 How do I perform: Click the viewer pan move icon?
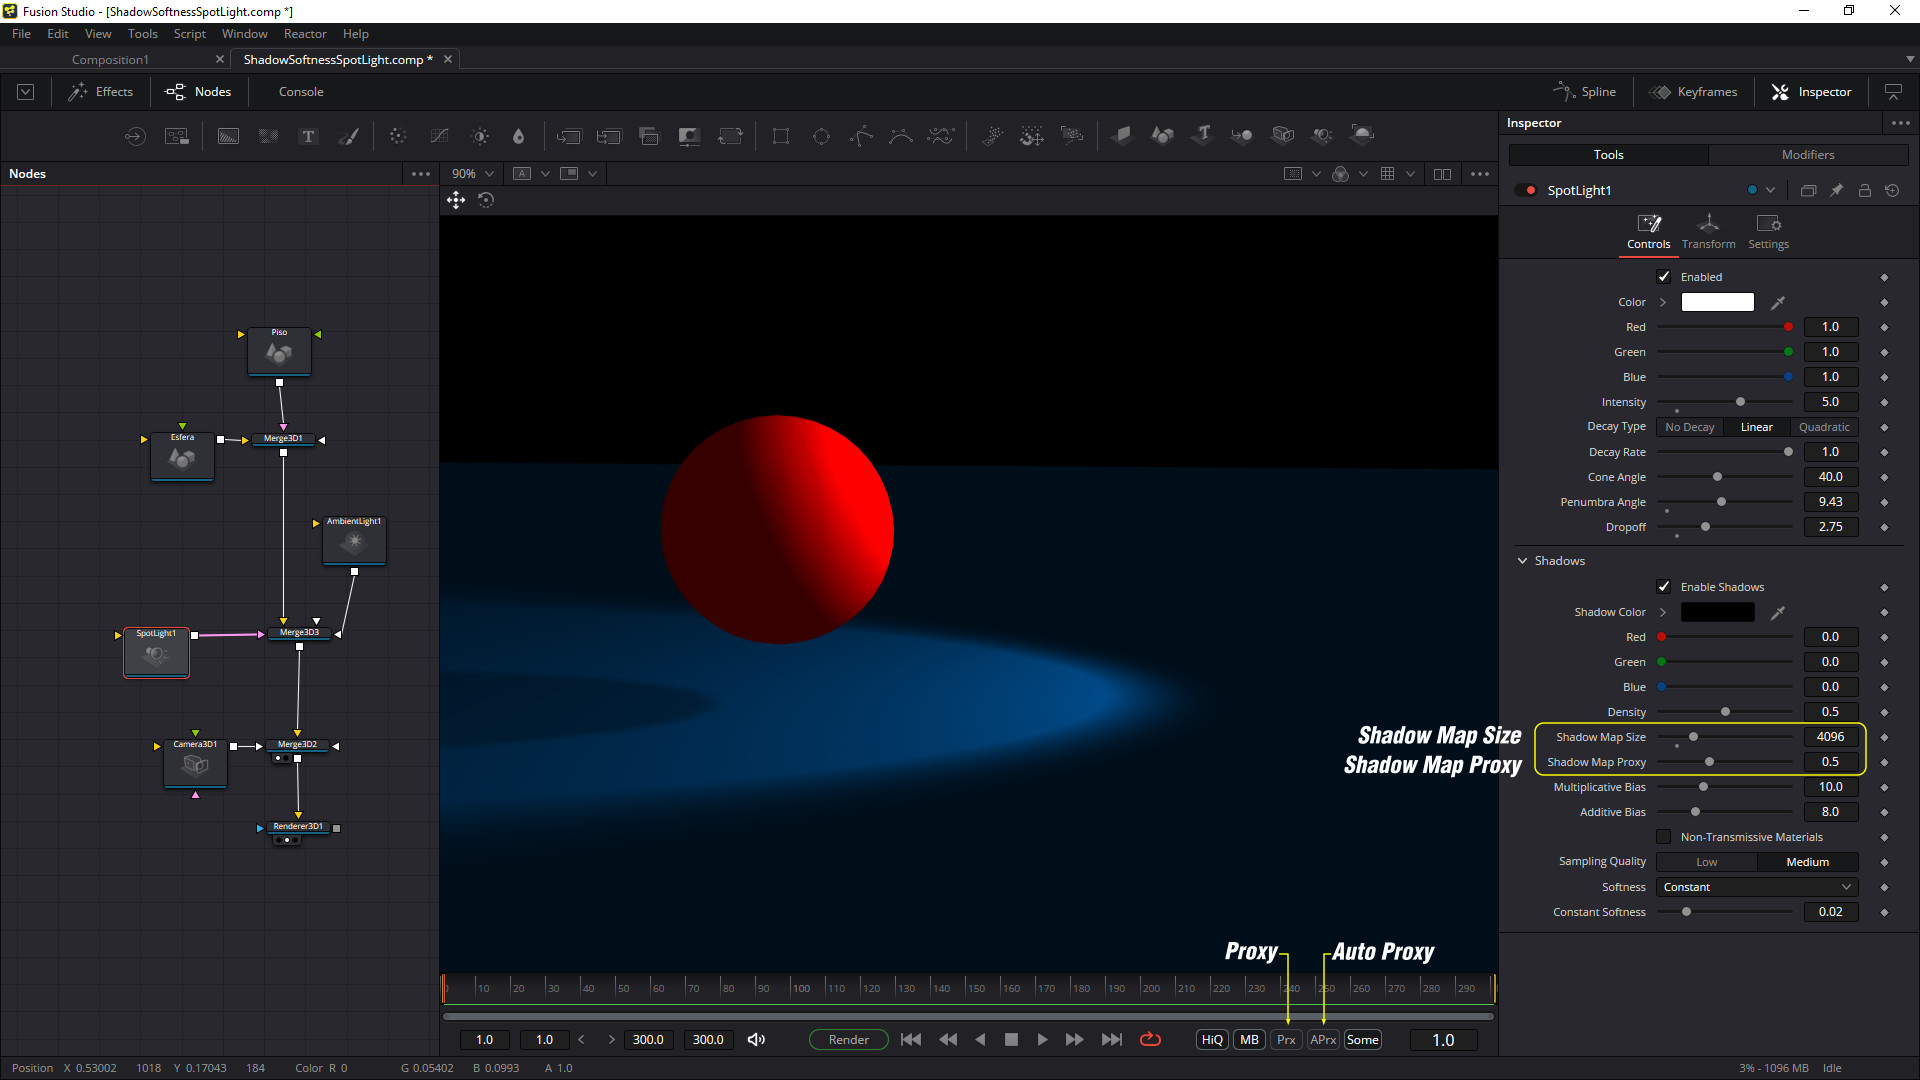coord(456,200)
